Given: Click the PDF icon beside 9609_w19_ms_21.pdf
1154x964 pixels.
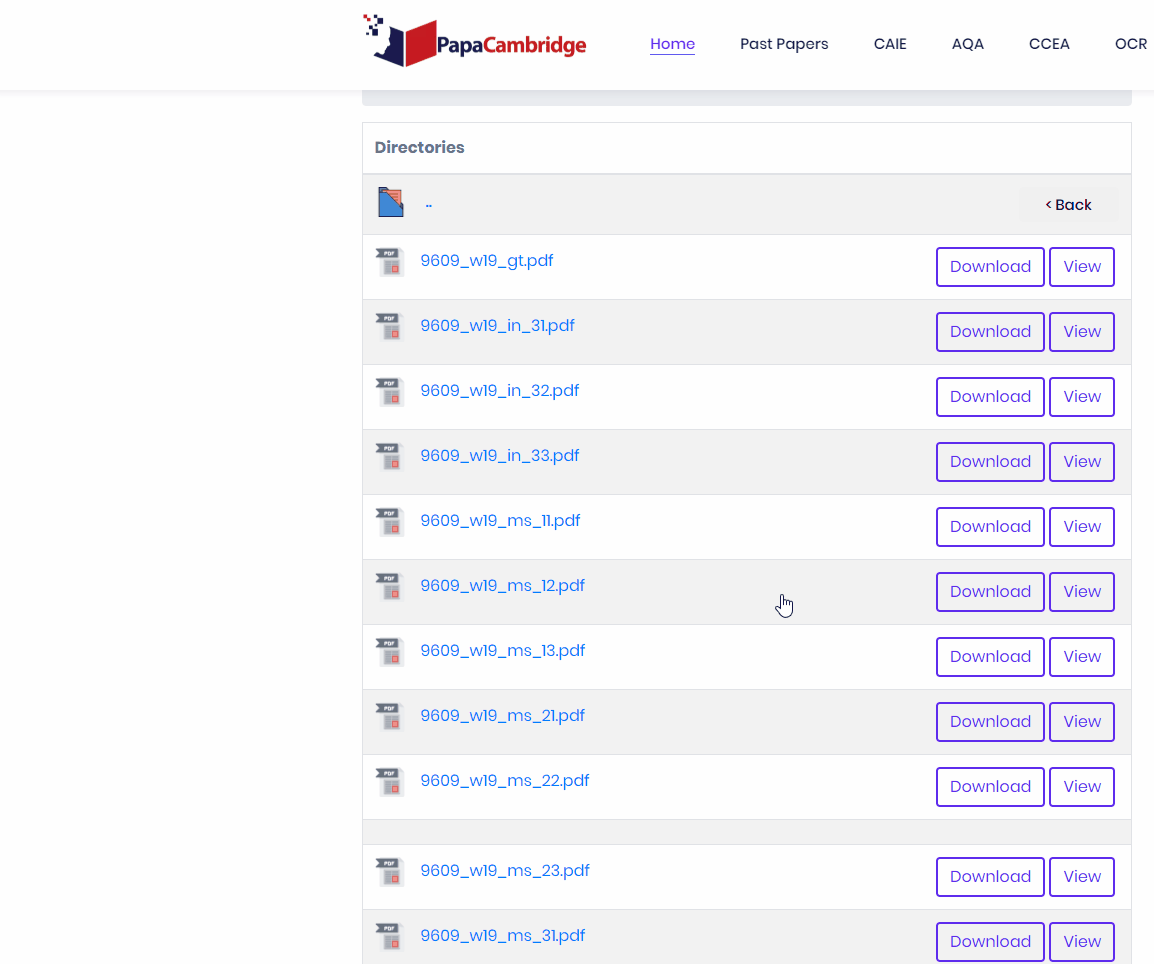Looking at the screenshot, I should [389, 717].
